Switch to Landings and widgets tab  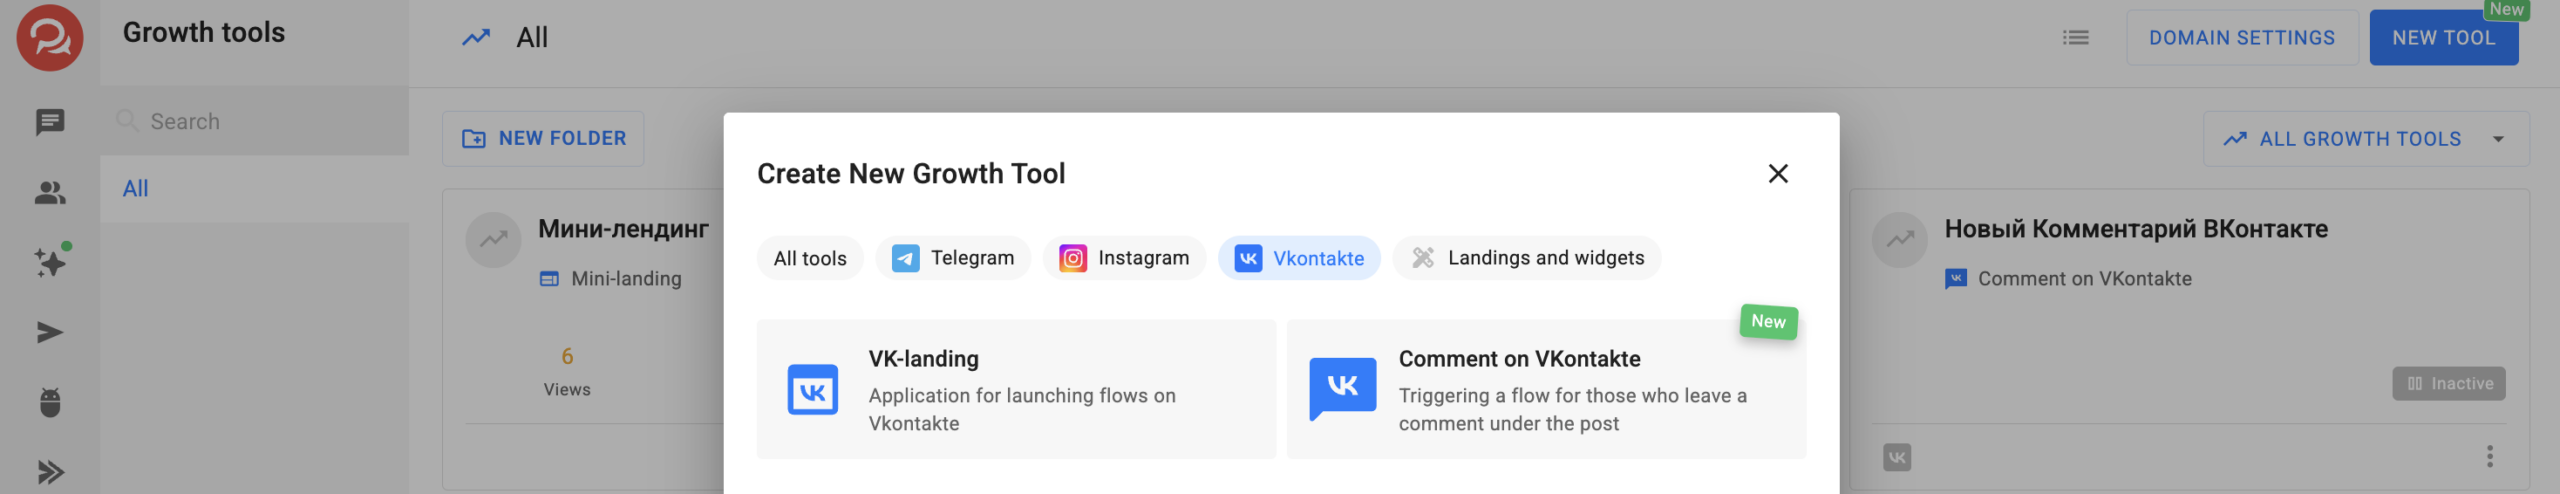(x=1526, y=258)
